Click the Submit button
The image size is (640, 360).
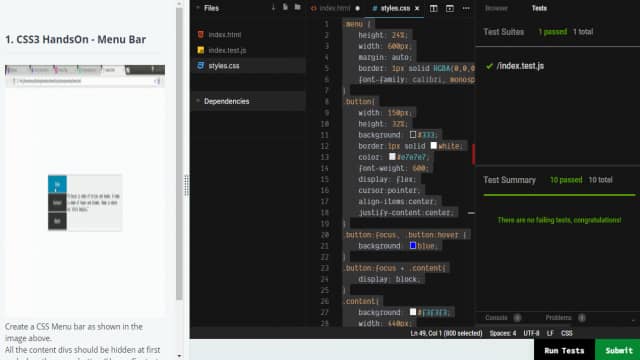[x=618, y=350]
